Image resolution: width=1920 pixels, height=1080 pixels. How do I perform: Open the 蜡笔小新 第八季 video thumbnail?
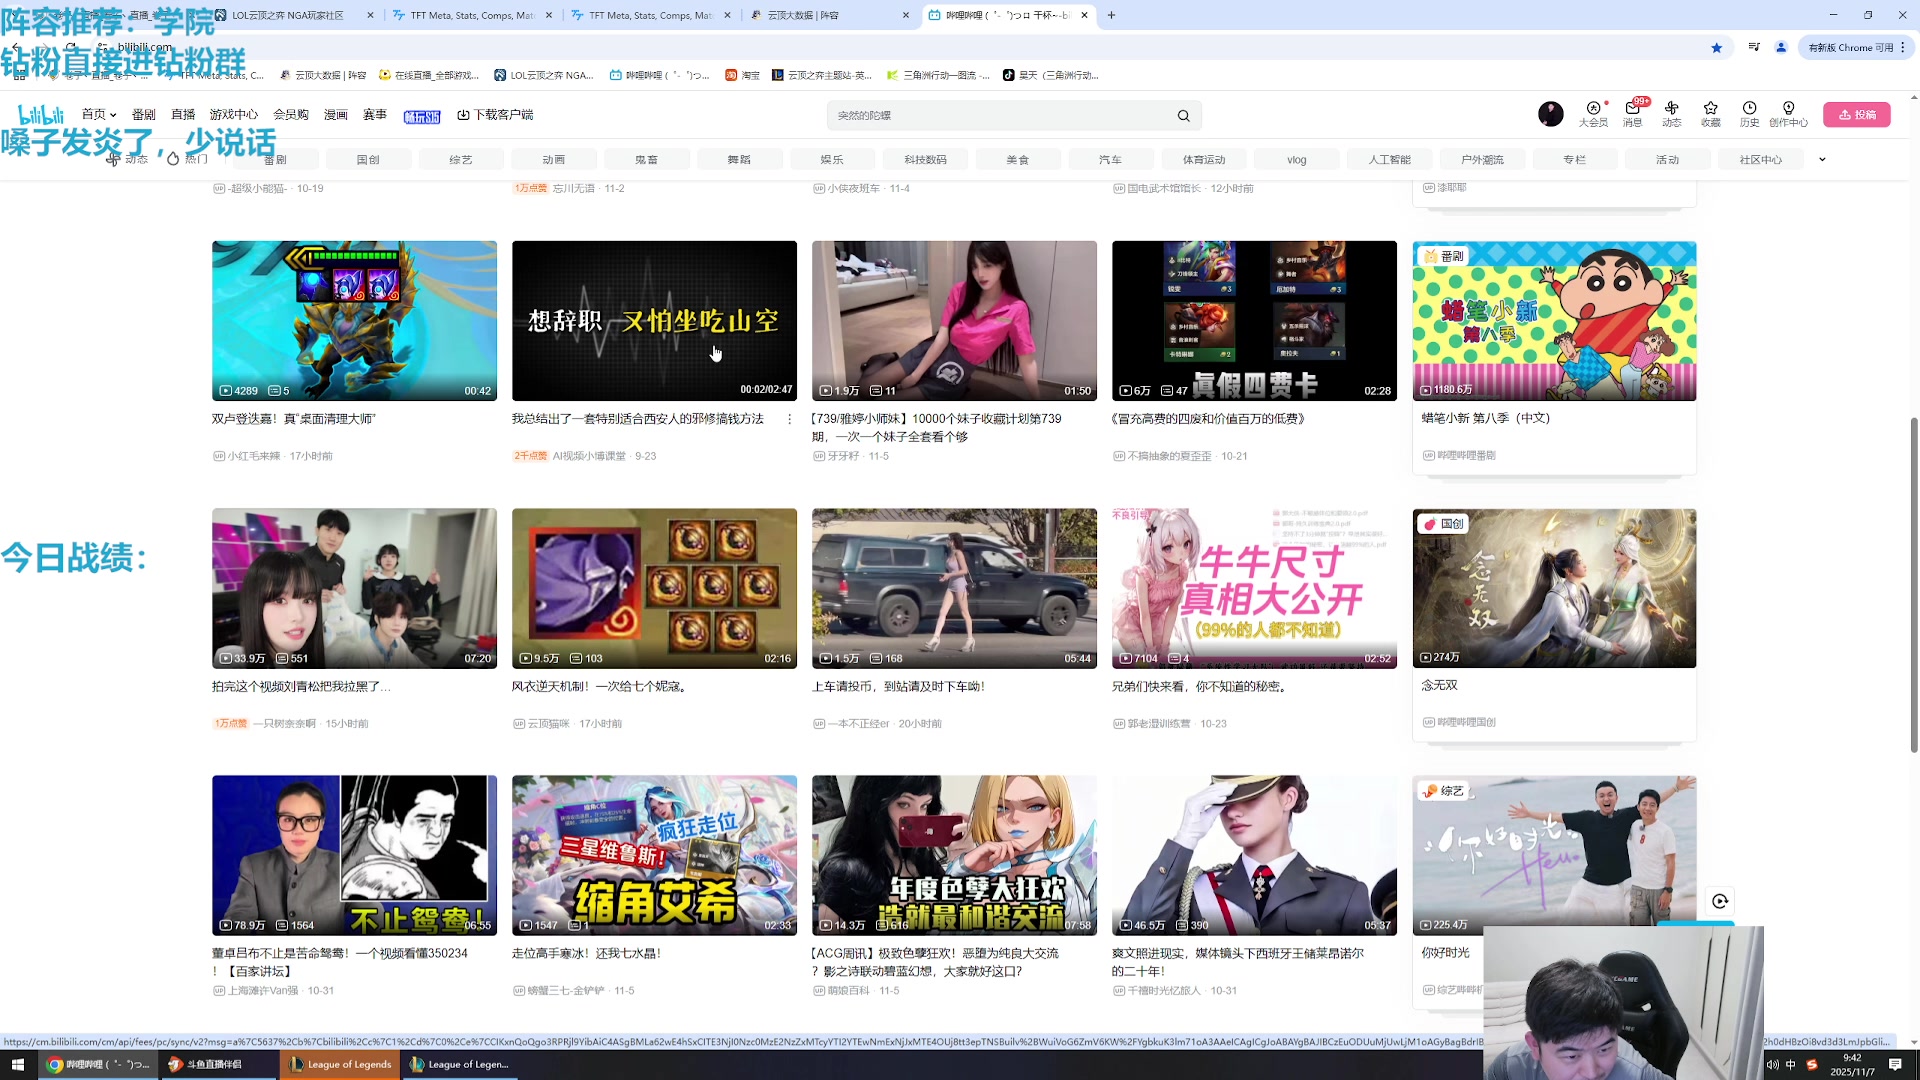[1554, 321]
